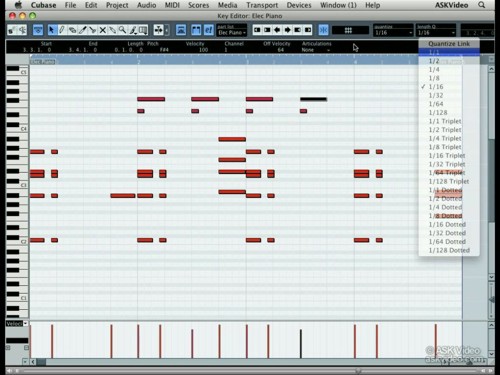Select 1/128 Dotted menu entry

[x=449, y=250]
